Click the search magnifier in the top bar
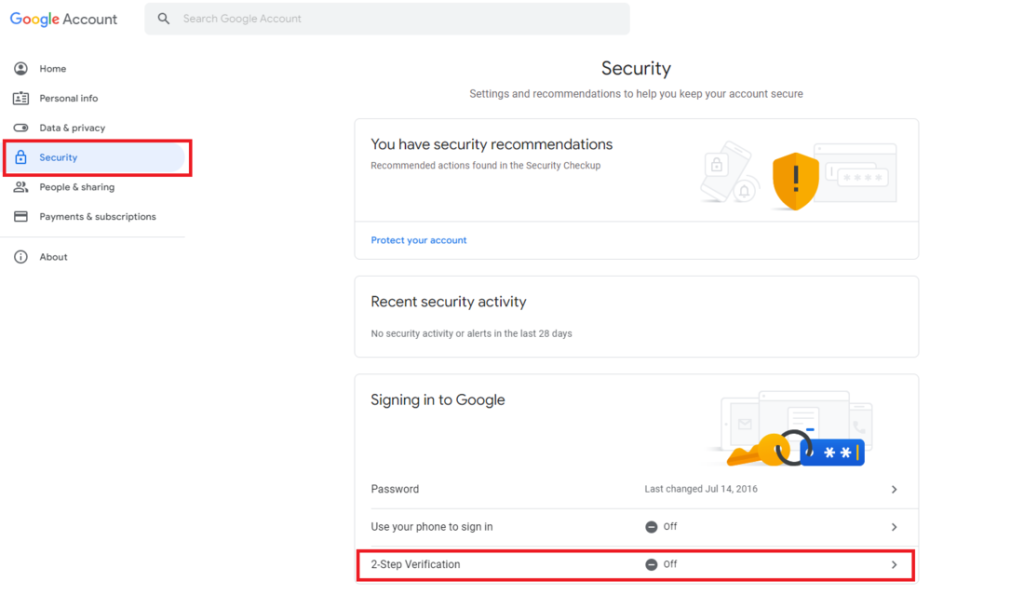The image size is (1024, 595). (163, 18)
